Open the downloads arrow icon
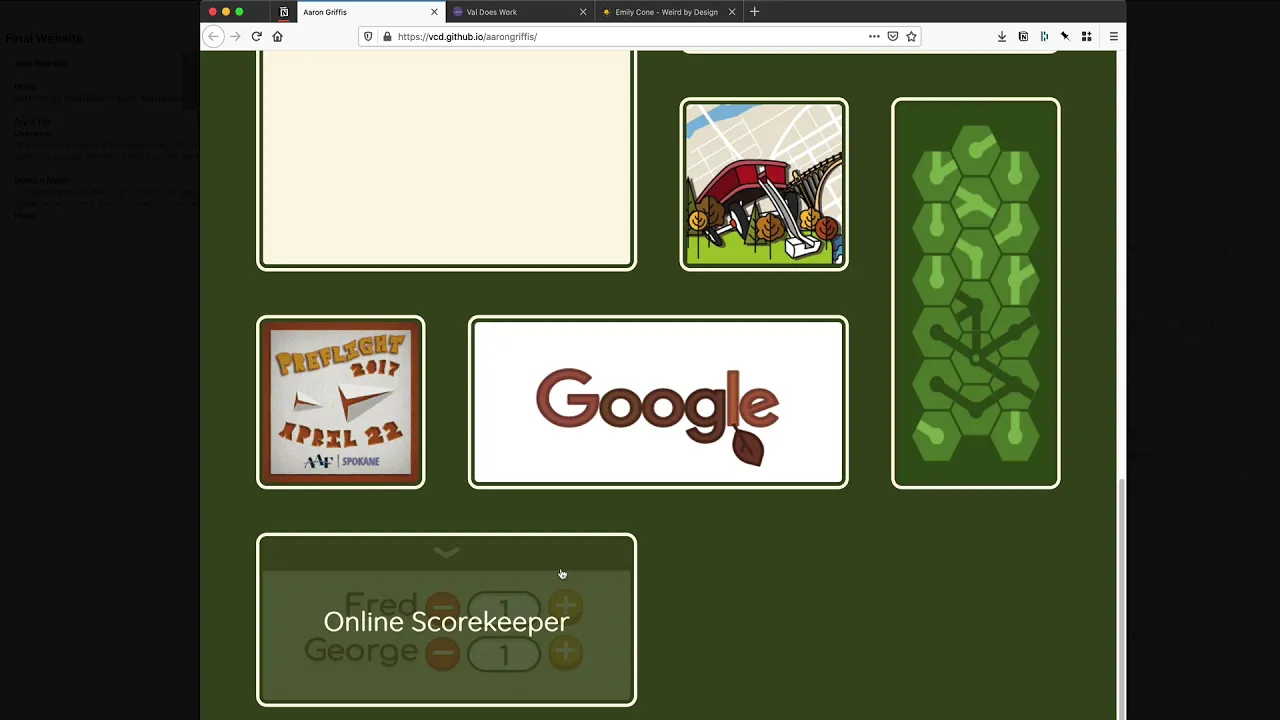Screen dimensions: 1280x720 point(1002,36)
